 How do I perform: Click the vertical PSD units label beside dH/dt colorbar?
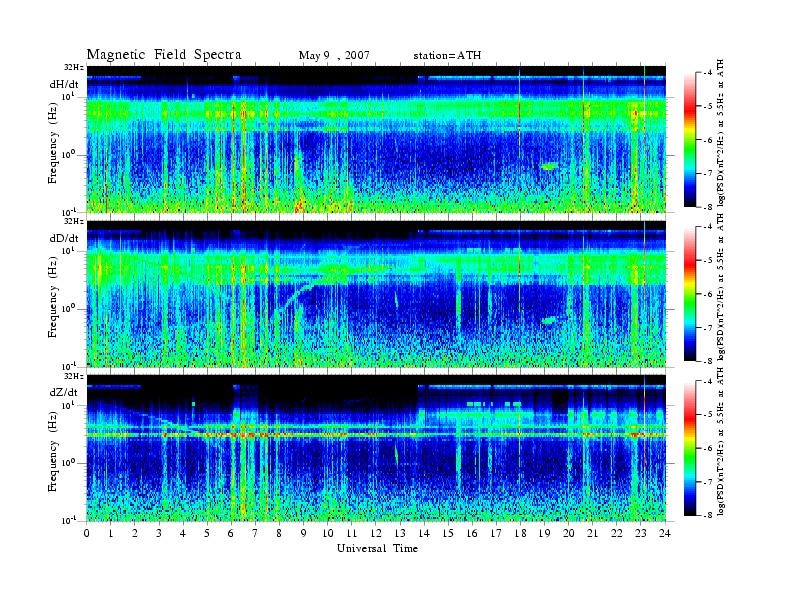pos(721,133)
